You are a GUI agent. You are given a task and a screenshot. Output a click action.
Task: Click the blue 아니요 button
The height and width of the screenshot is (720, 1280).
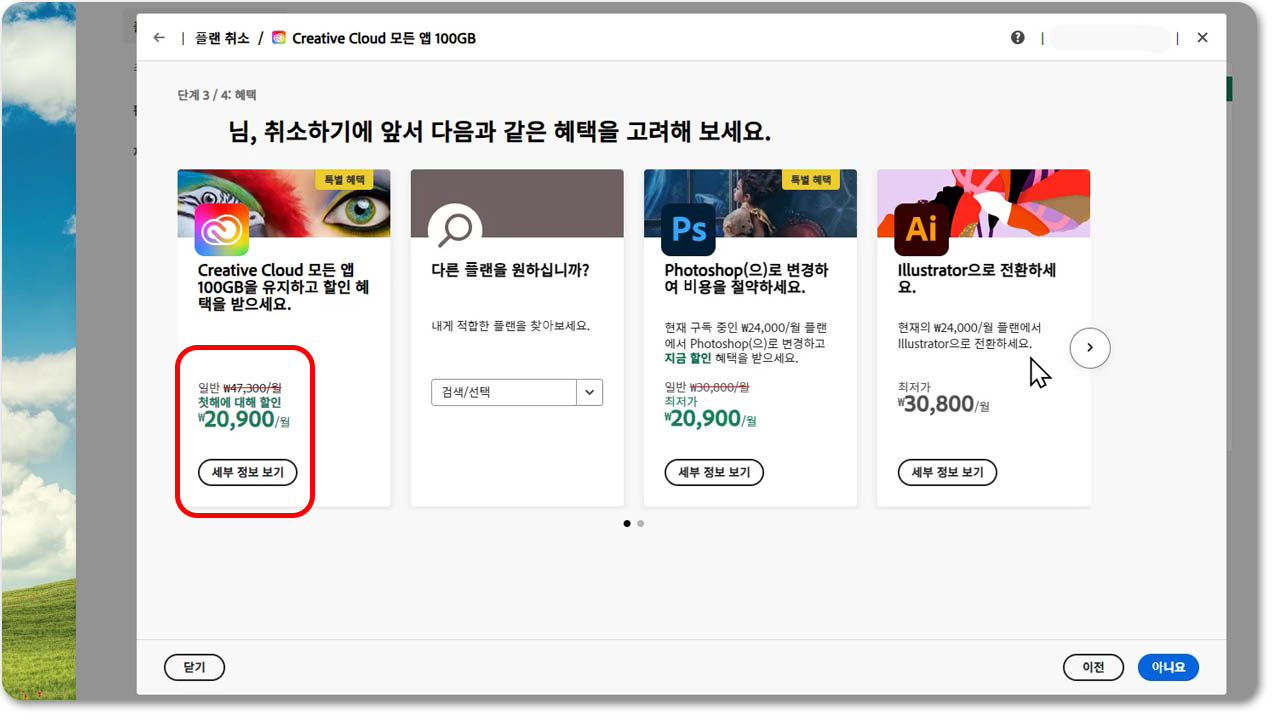(1168, 667)
